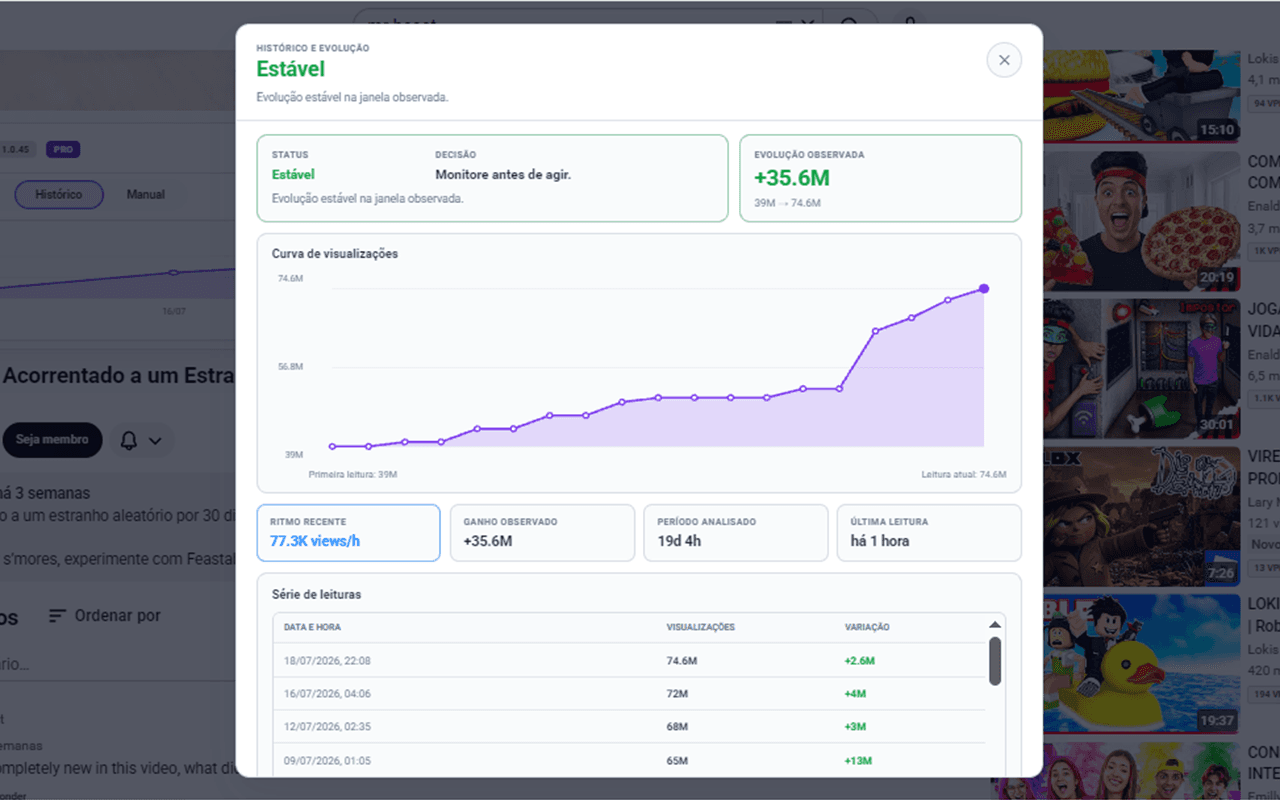Viewport: 1280px width, 800px height.
Task: Open the Ordenar por sort menu
Action: [x=105, y=616]
